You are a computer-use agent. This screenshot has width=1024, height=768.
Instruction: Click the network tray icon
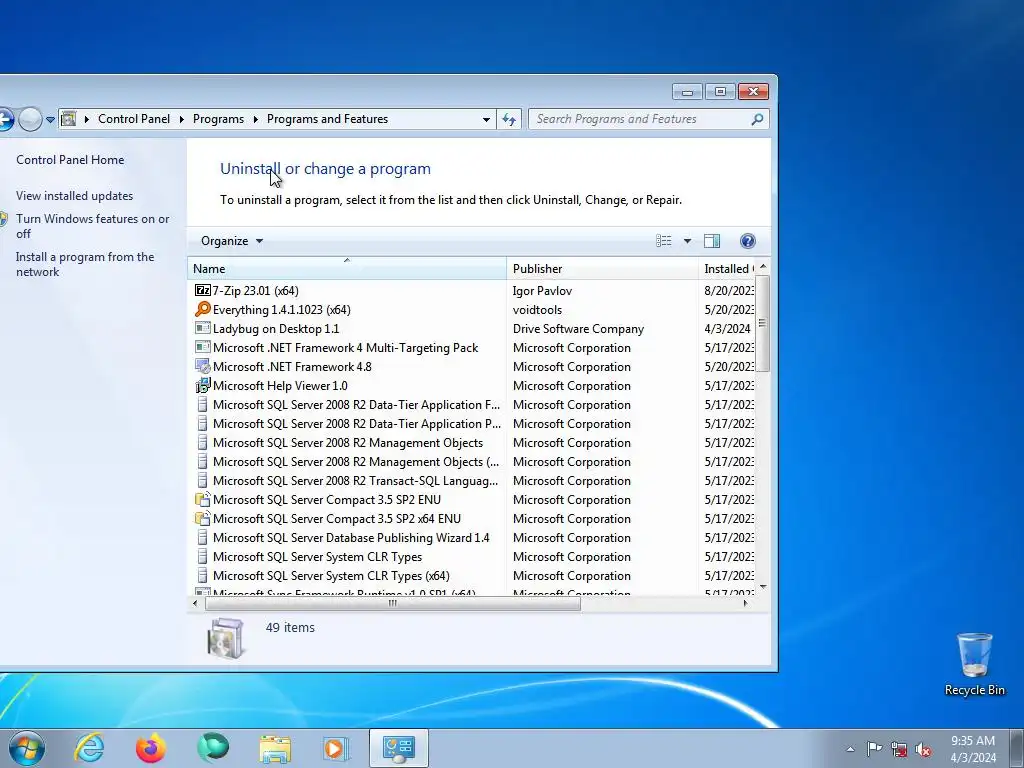[899, 750]
